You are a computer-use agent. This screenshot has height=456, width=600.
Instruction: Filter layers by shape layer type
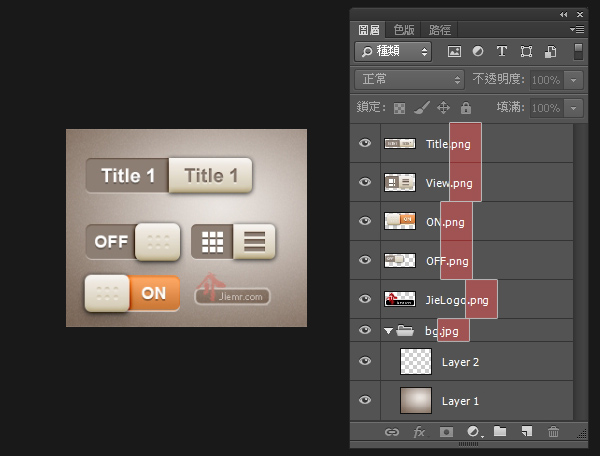526,51
